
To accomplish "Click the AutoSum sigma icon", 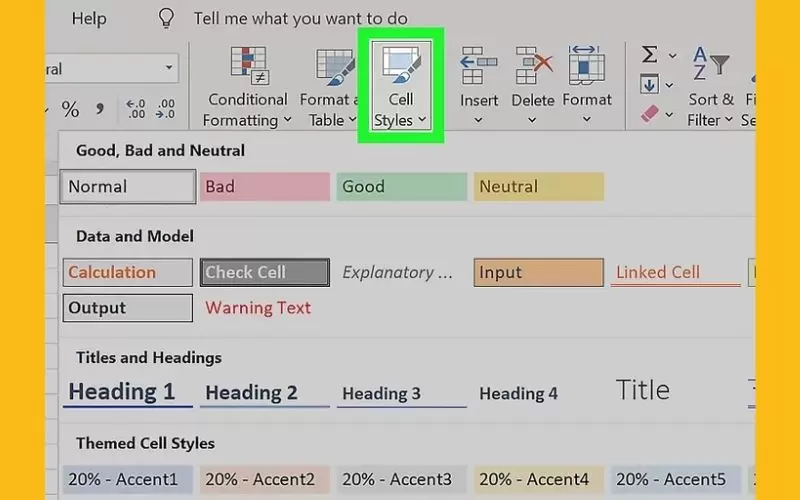I will coord(649,54).
